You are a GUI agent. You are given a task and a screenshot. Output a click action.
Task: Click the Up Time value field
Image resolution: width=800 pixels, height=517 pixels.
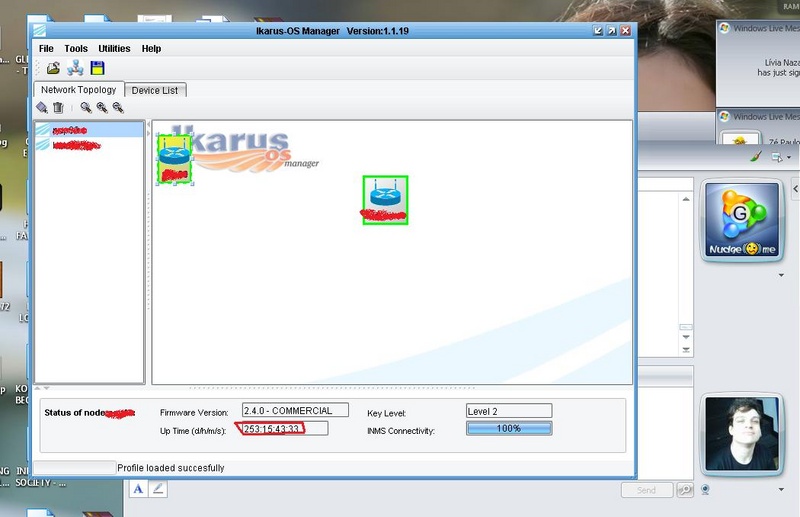pyautogui.click(x=285, y=429)
